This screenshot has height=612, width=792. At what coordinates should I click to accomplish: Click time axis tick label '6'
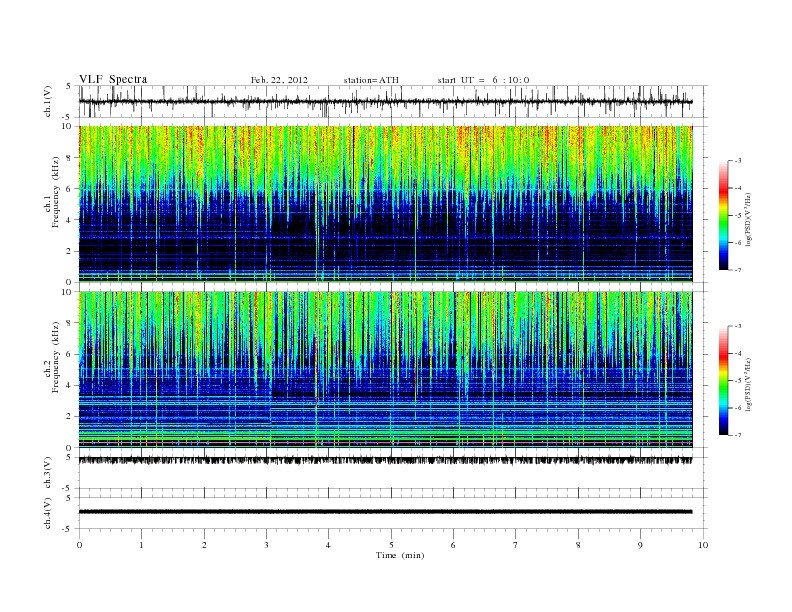tap(453, 545)
